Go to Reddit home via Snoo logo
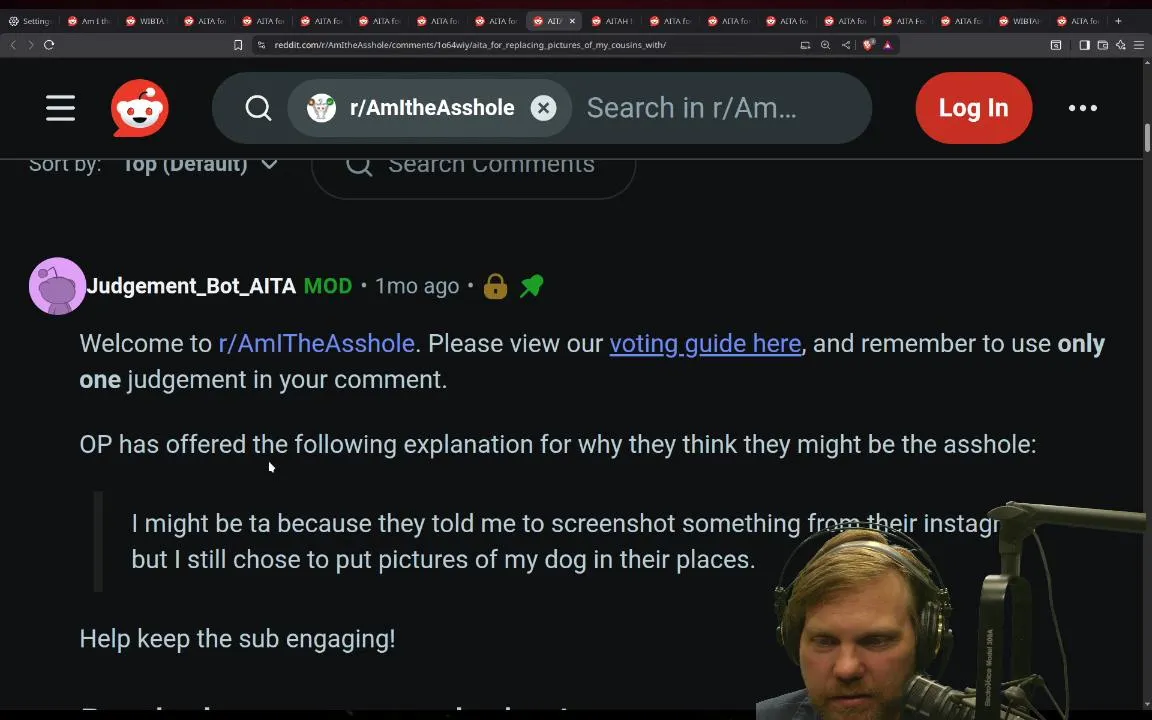 [140, 108]
